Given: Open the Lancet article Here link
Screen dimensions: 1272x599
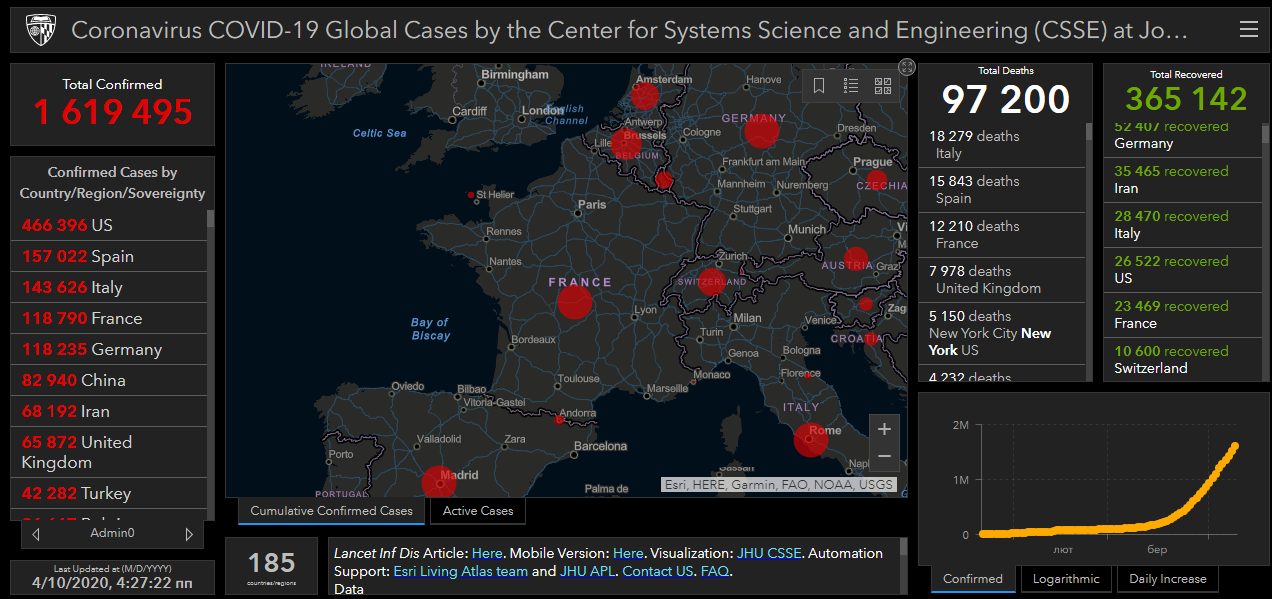Looking at the screenshot, I should (x=487, y=553).
